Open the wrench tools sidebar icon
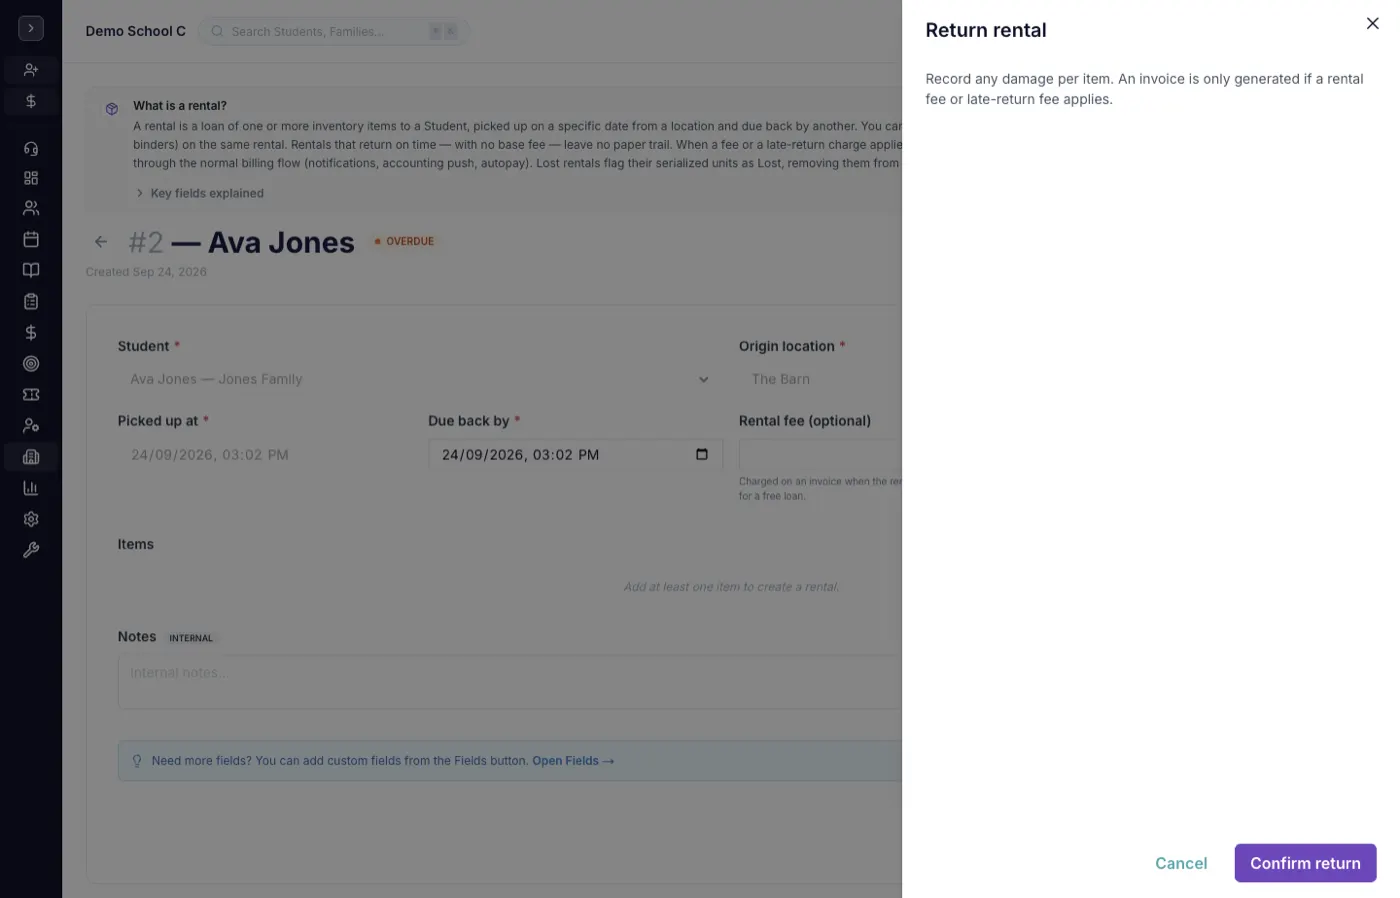Viewport: 1400px width, 898px height. (31, 550)
